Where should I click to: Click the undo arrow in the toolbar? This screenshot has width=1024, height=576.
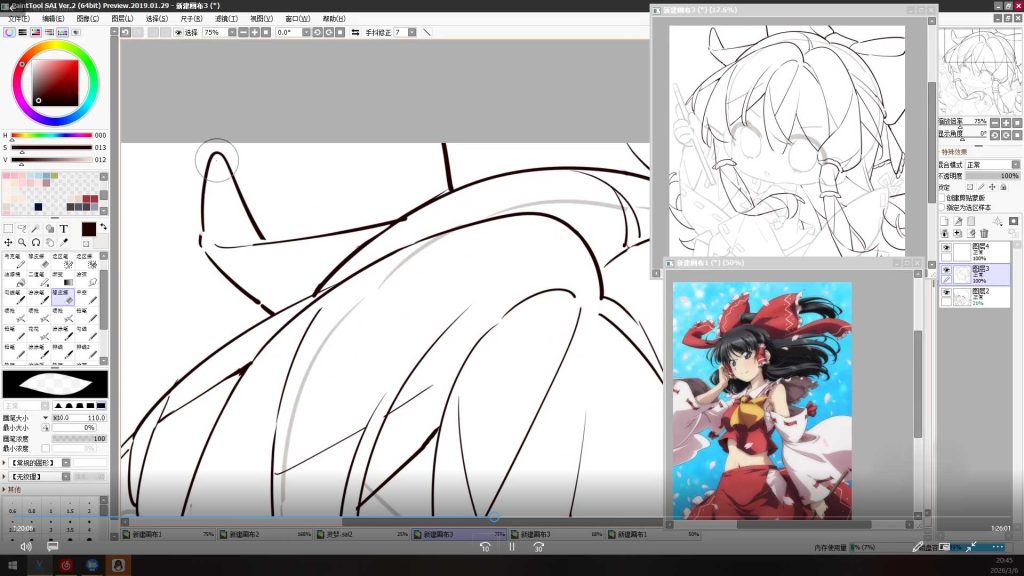pos(125,32)
